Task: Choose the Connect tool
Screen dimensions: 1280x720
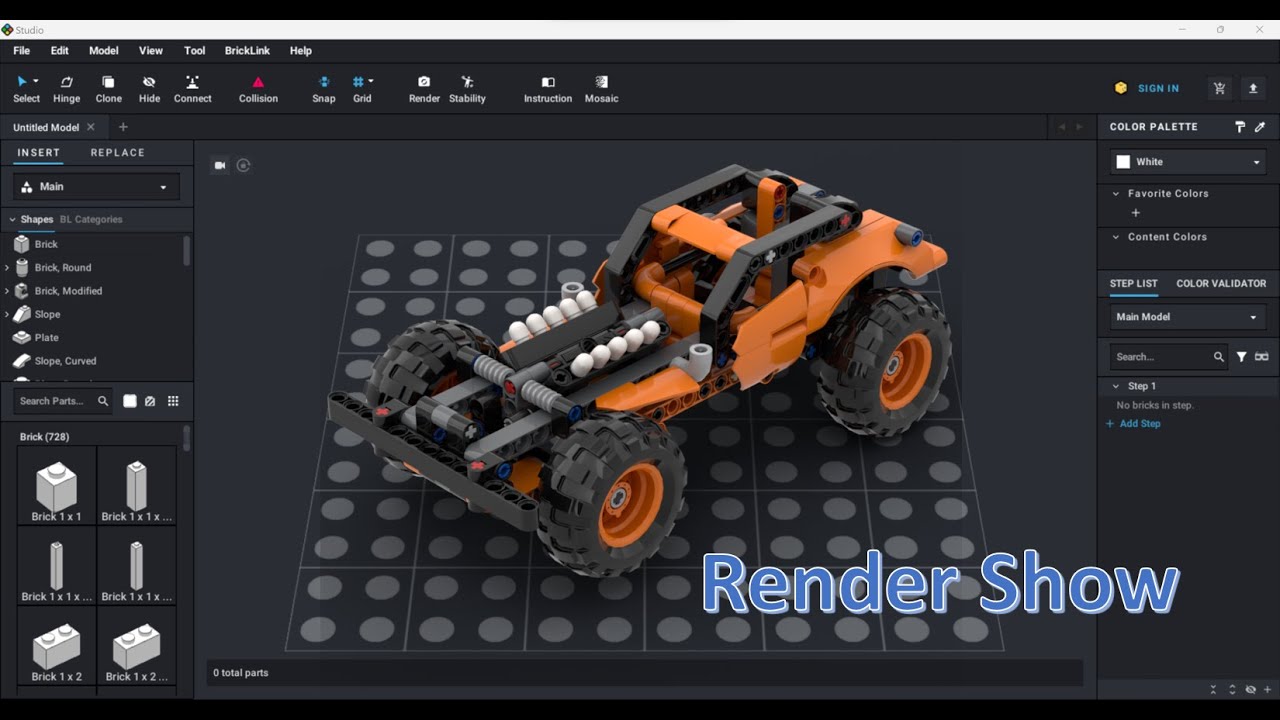Action: pyautogui.click(x=193, y=89)
